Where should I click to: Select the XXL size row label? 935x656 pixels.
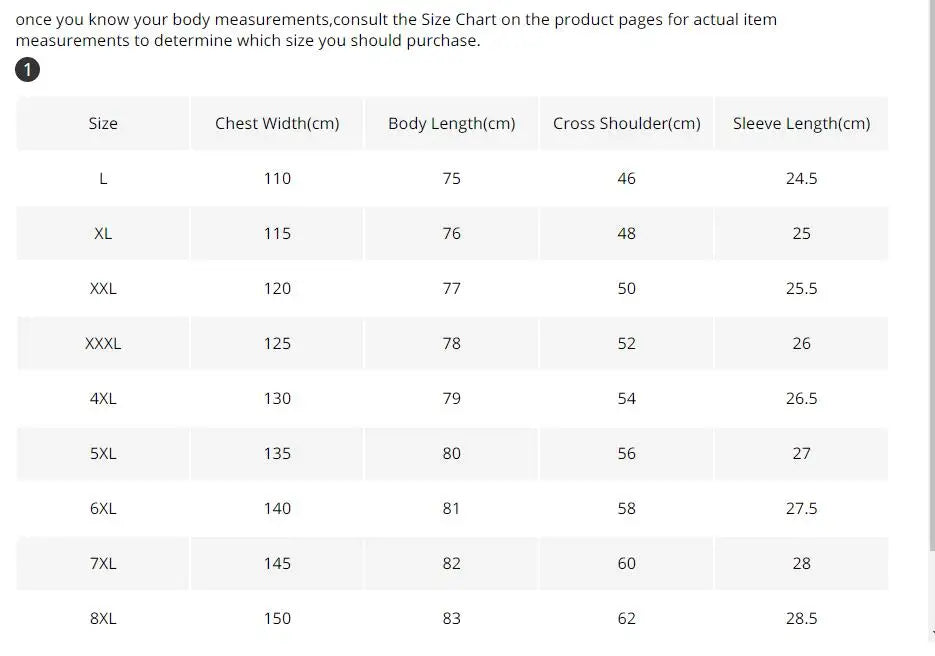click(x=103, y=289)
